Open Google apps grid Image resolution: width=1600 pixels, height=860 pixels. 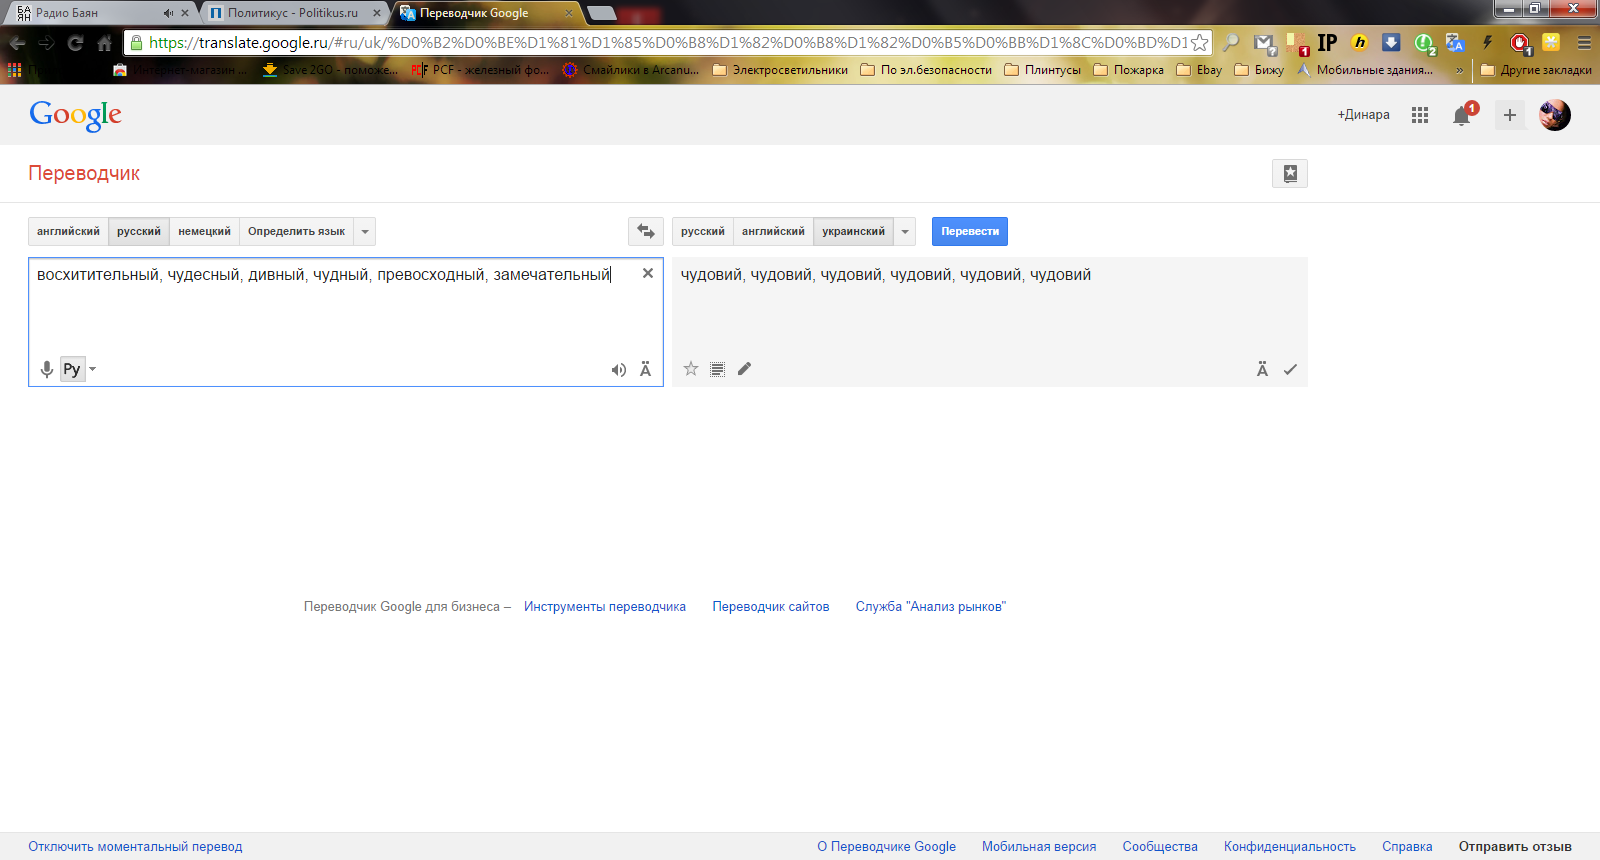pyautogui.click(x=1420, y=115)
